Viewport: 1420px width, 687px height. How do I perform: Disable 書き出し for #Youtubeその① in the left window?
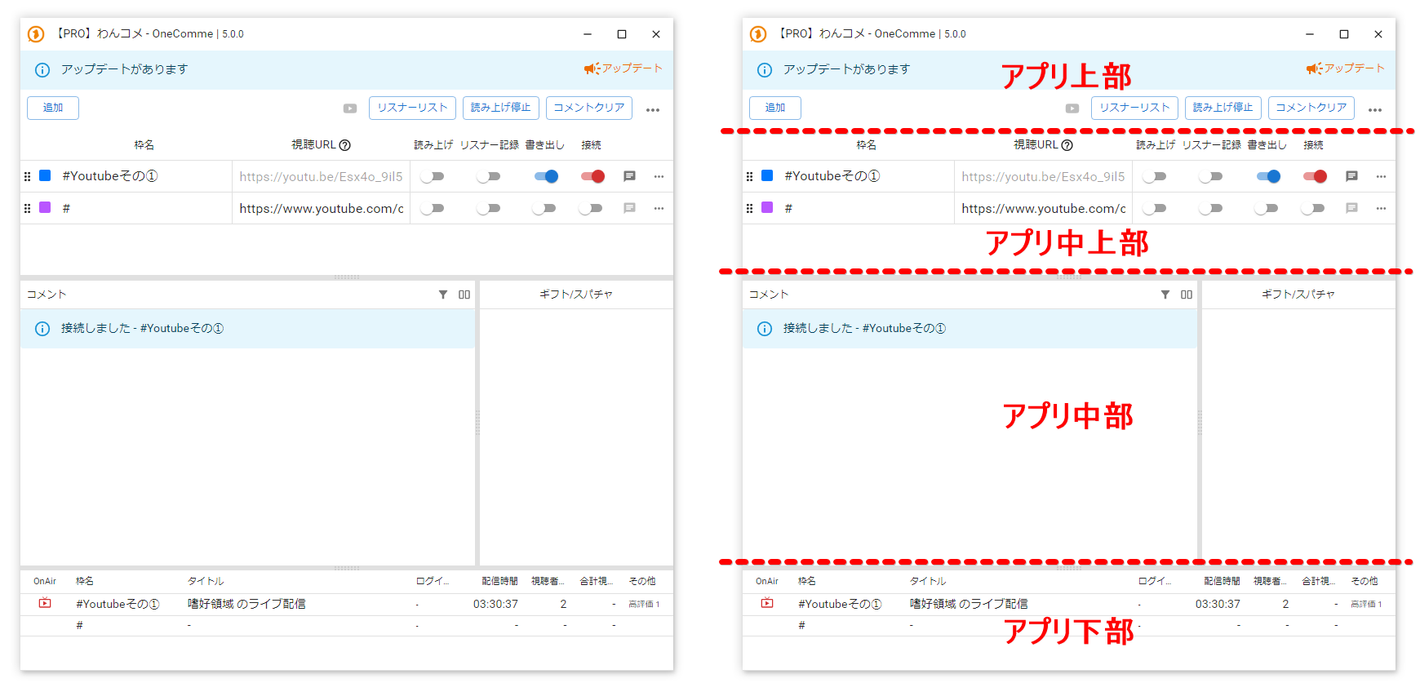(546, 177)
